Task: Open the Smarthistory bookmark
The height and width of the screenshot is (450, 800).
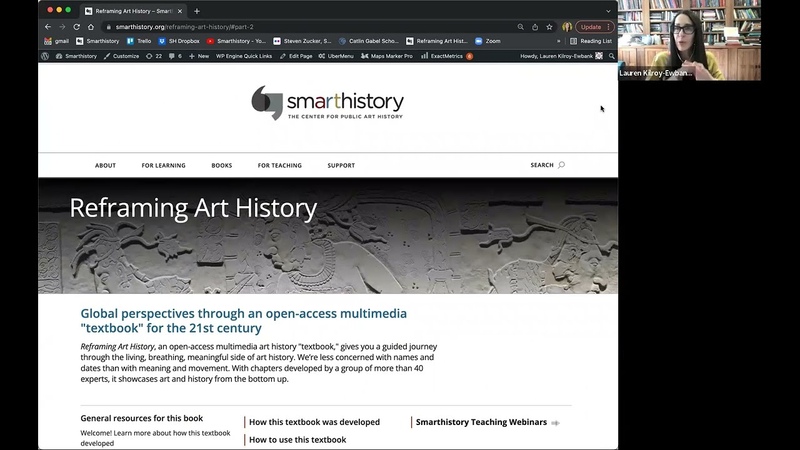Action: click(97, 41)
